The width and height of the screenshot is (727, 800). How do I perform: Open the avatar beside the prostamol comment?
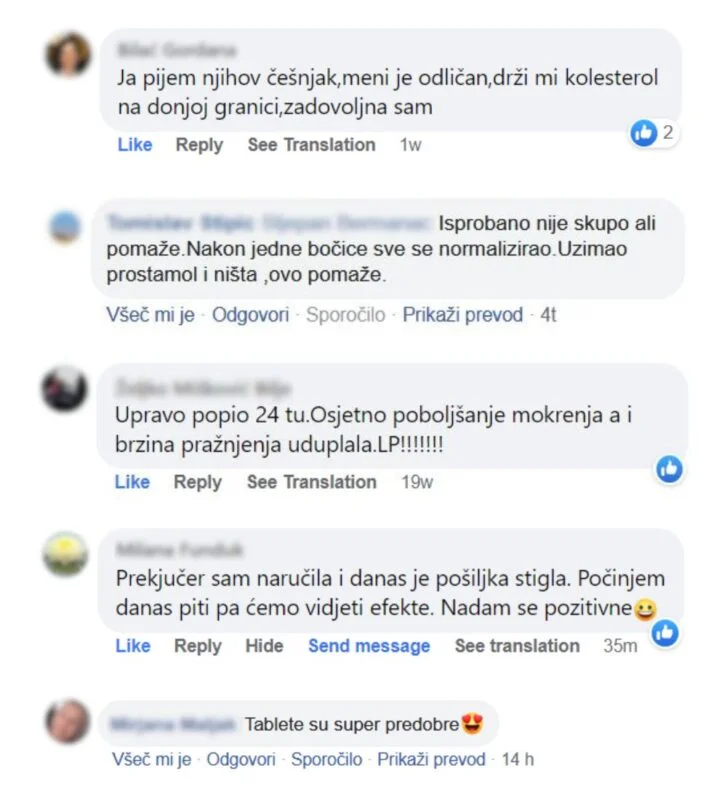66,228
